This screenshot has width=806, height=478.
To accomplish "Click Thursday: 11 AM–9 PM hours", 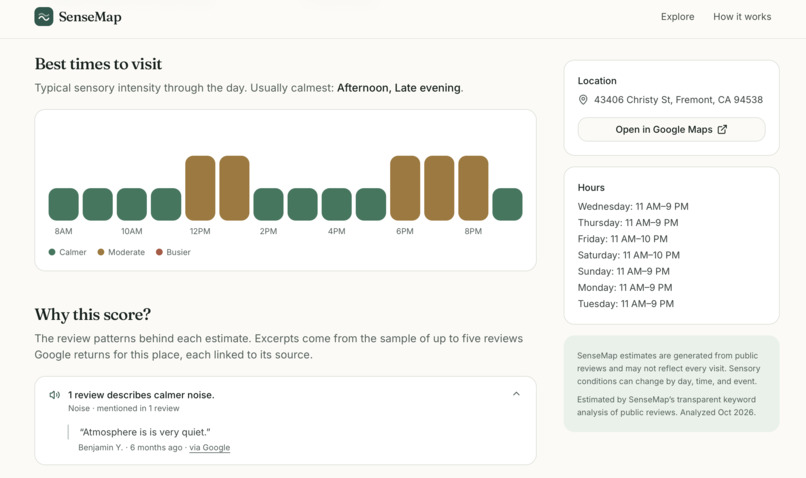I will [x=628, y=223].
